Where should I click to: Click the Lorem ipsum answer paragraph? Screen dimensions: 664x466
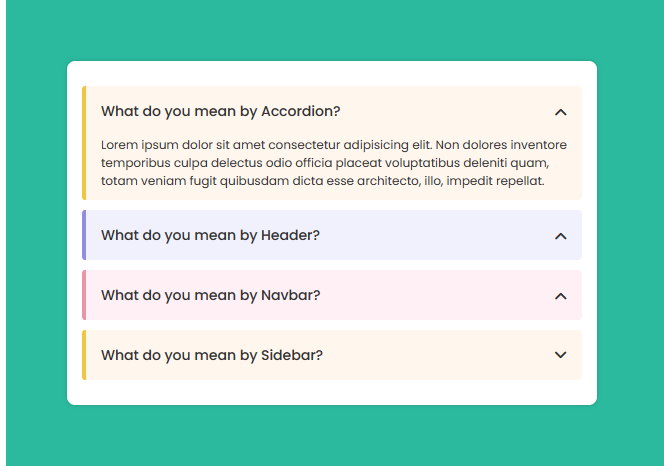[334, 163]
